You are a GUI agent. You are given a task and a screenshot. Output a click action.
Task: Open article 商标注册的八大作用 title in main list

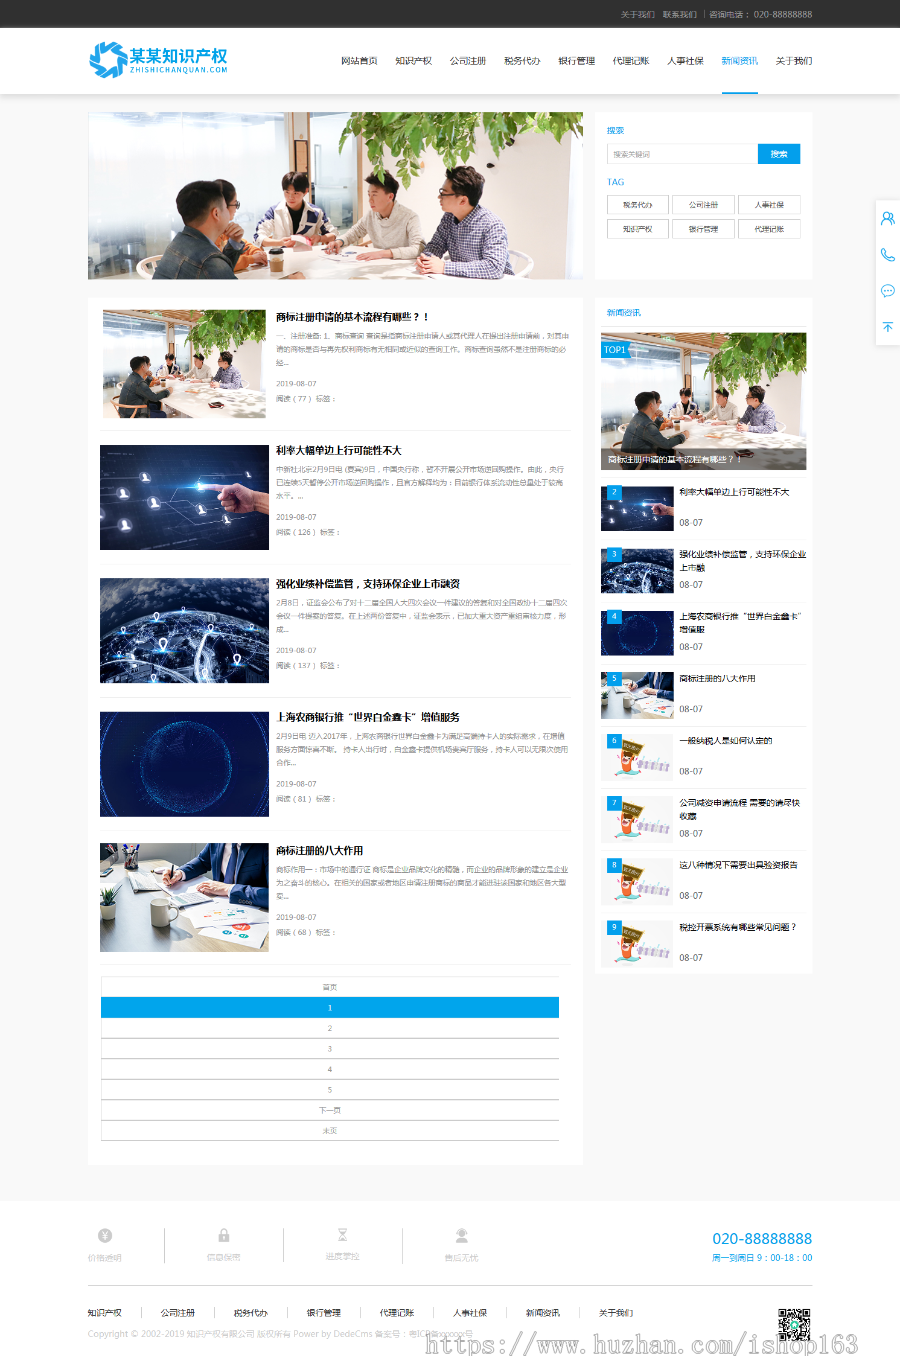click(x=320, y=851)
